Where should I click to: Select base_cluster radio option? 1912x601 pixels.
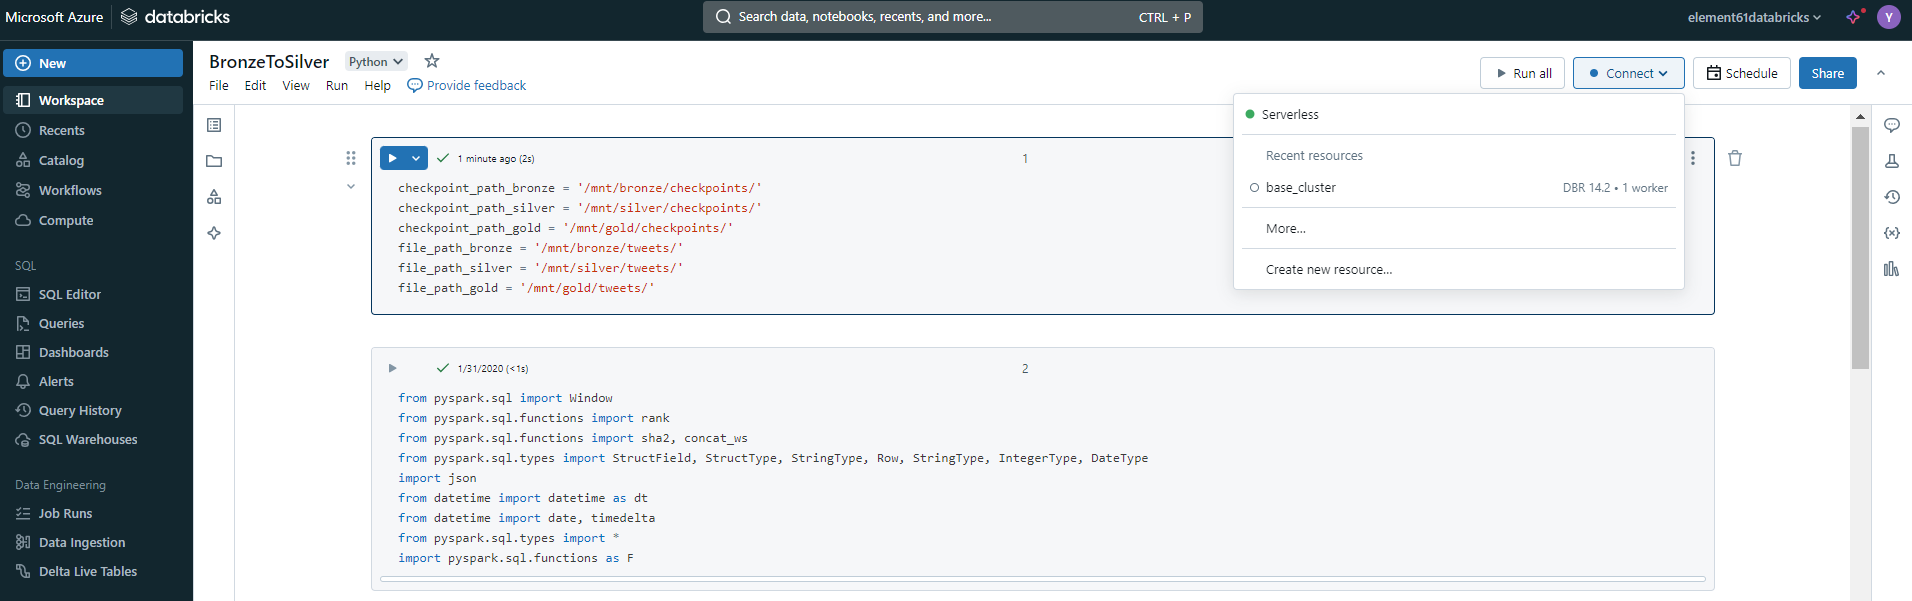point(1254,188)
